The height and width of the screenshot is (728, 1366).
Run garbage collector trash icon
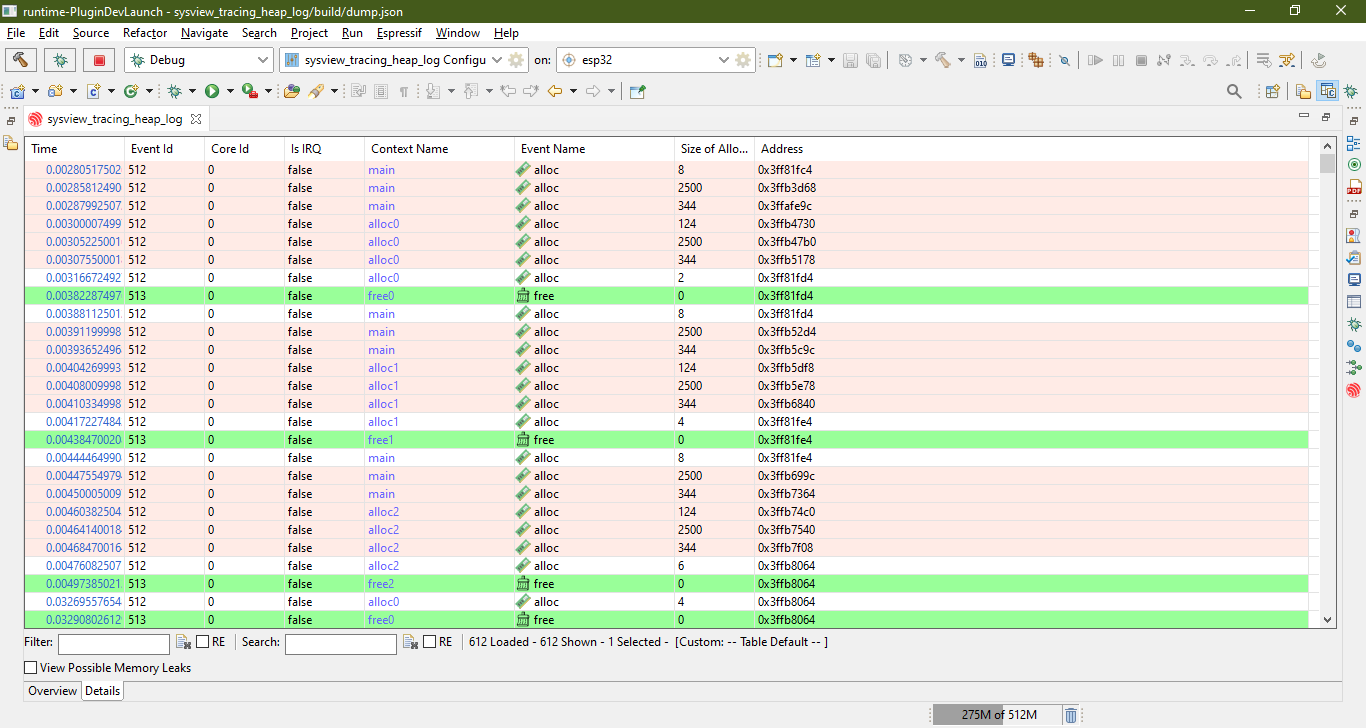1071,715
